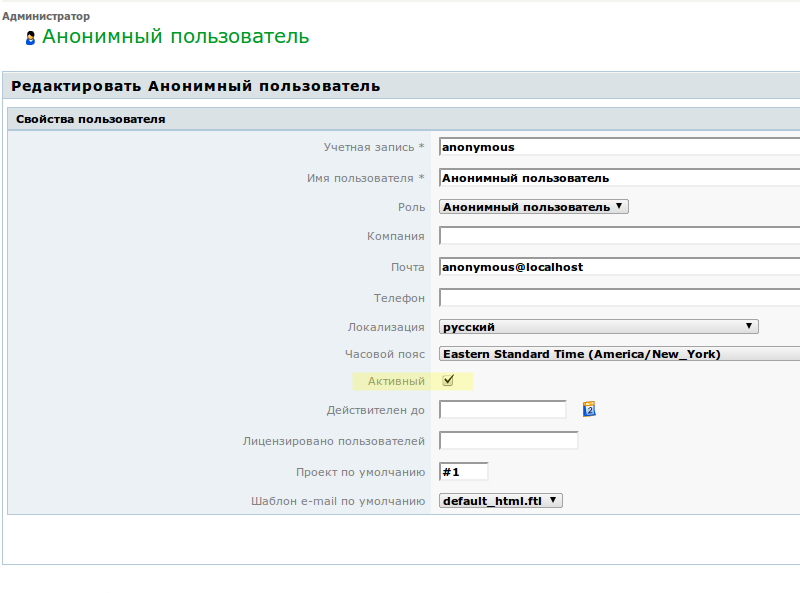Click into the Имя пользователя field

click(x=620, y=178)
